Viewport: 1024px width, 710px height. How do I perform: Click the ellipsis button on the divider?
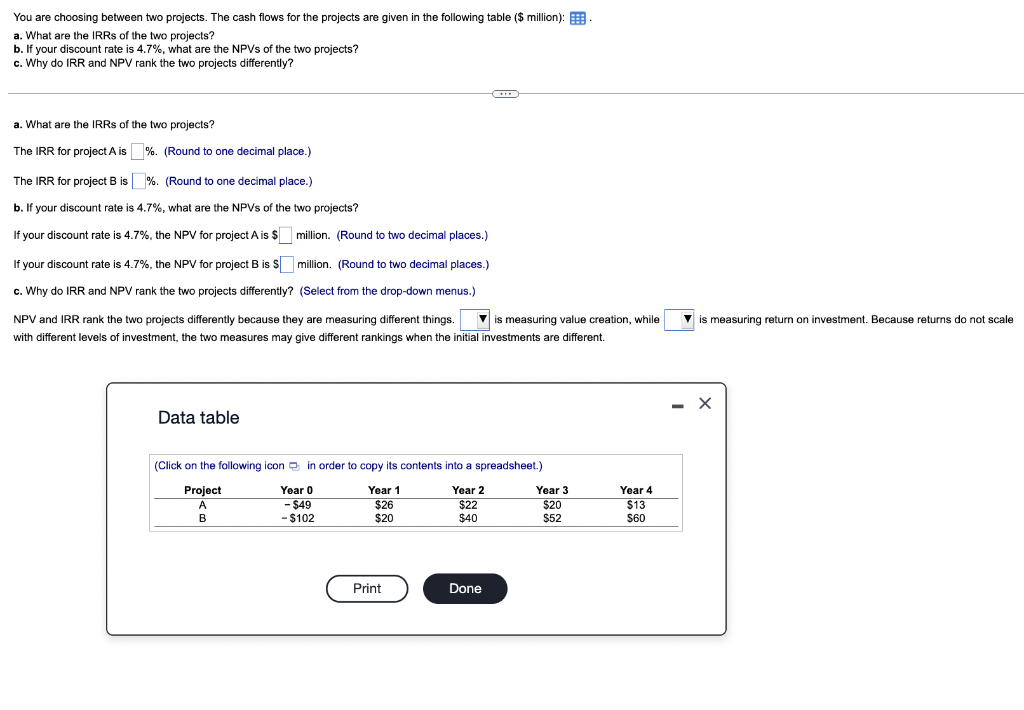click(x=505, y=93)
